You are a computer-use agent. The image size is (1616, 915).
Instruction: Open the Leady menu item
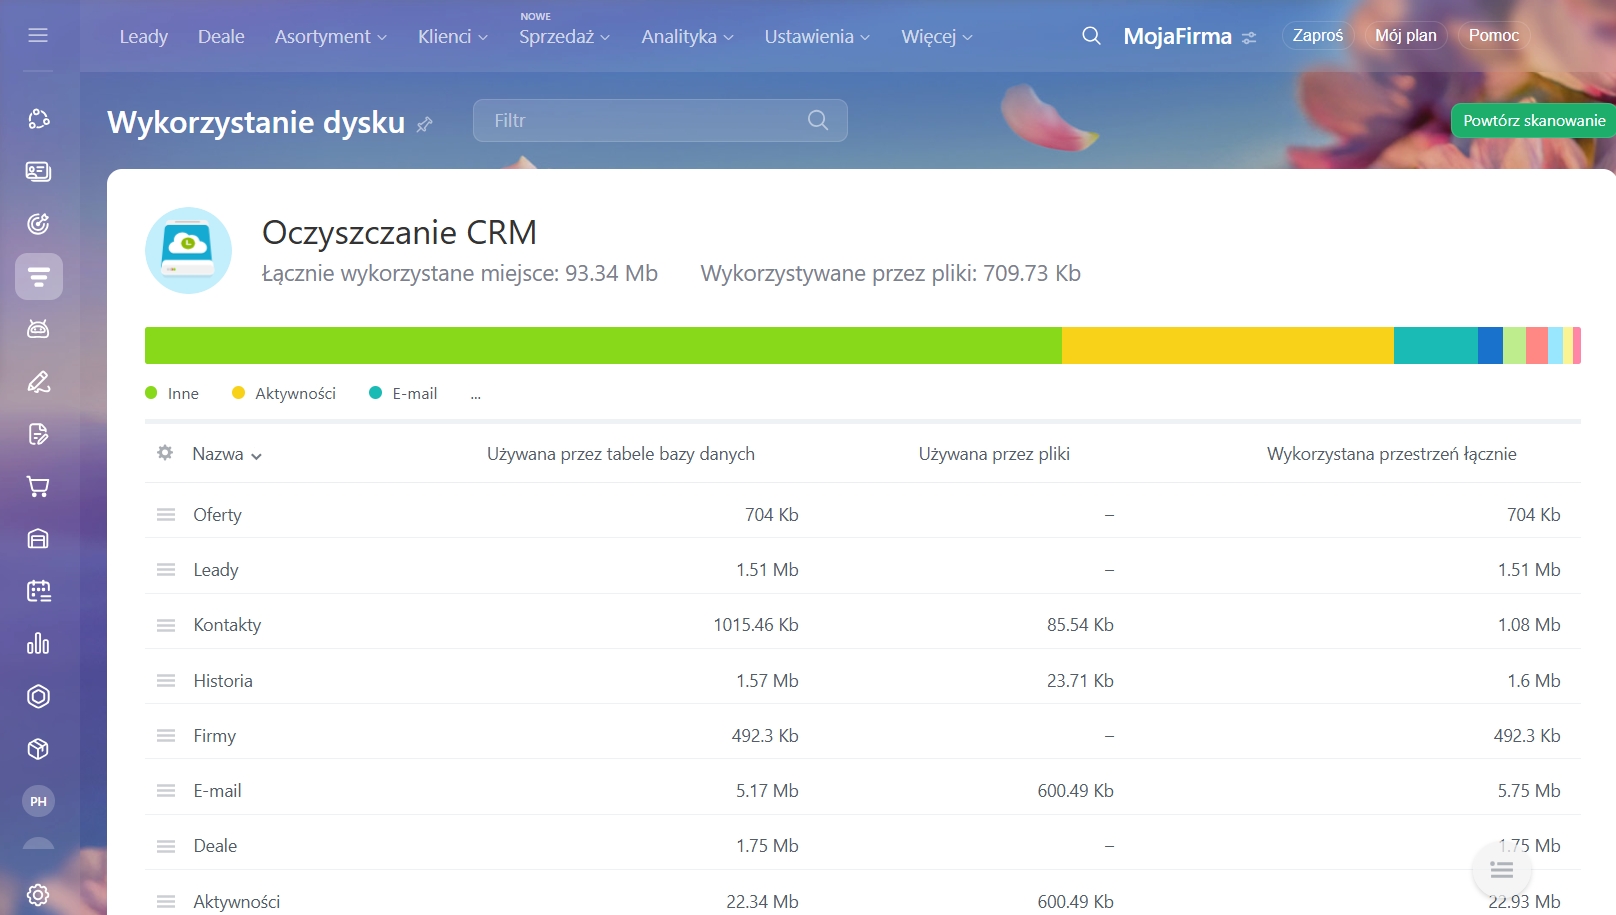(143, 37)
